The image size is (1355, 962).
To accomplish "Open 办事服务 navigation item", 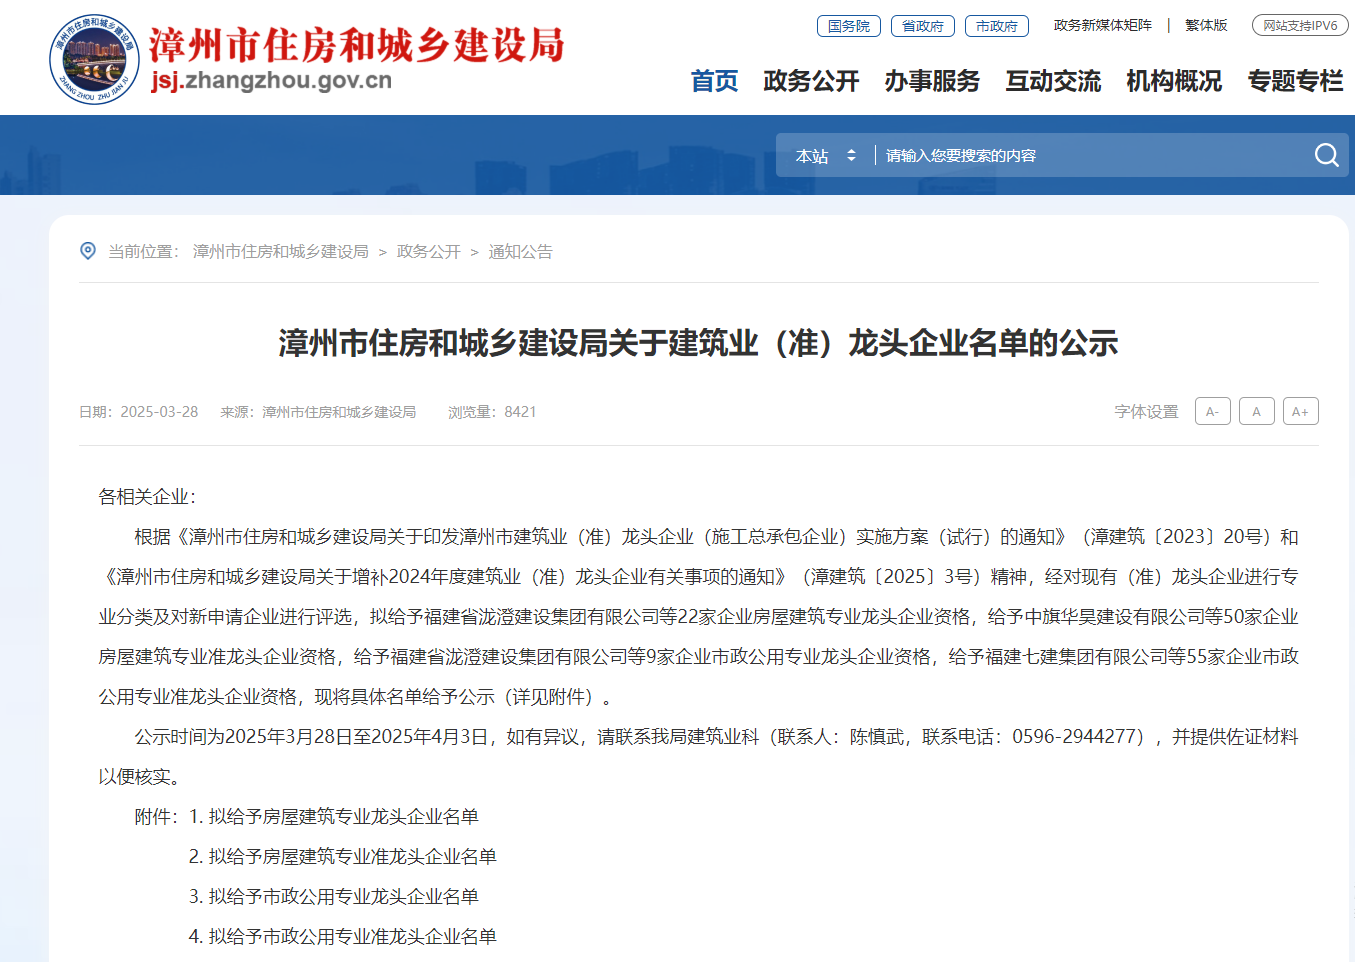I will pyautogui.click(x=932, y=81).
